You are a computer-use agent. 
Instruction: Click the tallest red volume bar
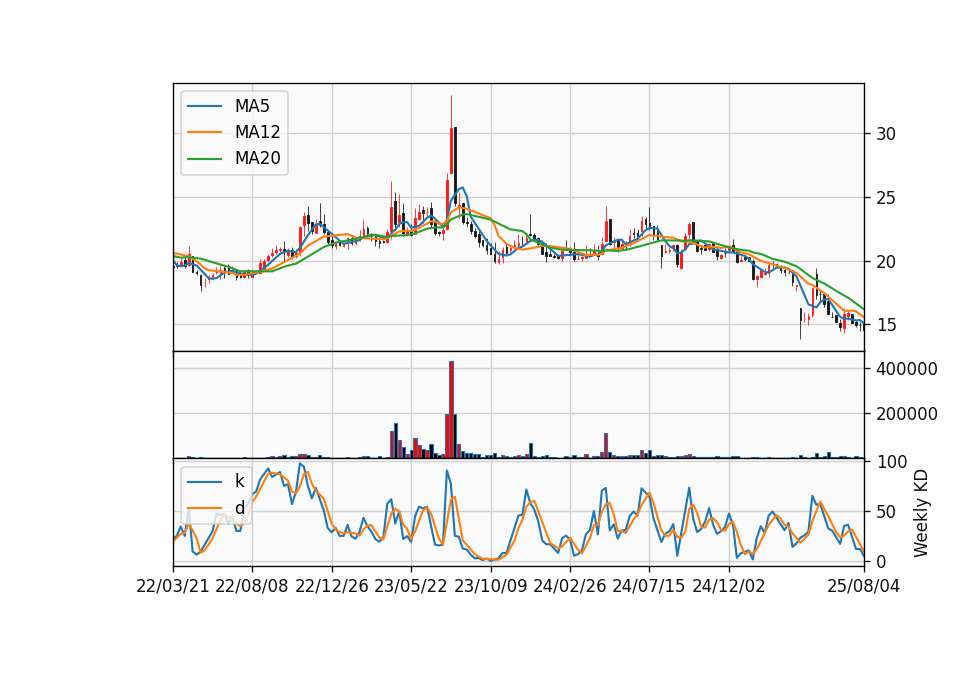click(x=451, y=410)
